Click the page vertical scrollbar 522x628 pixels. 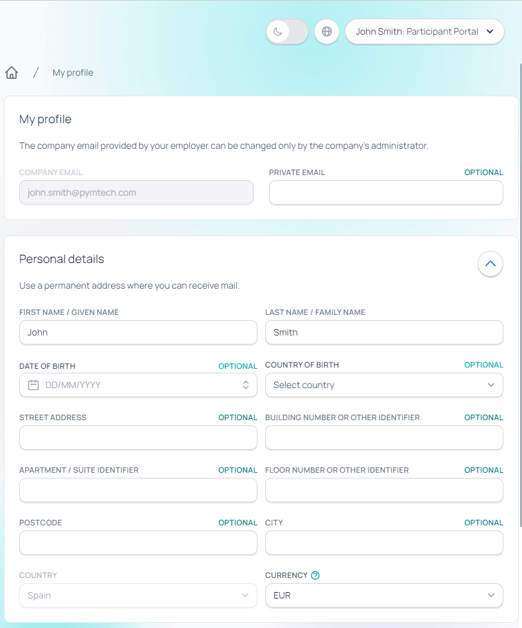(520, 294)
